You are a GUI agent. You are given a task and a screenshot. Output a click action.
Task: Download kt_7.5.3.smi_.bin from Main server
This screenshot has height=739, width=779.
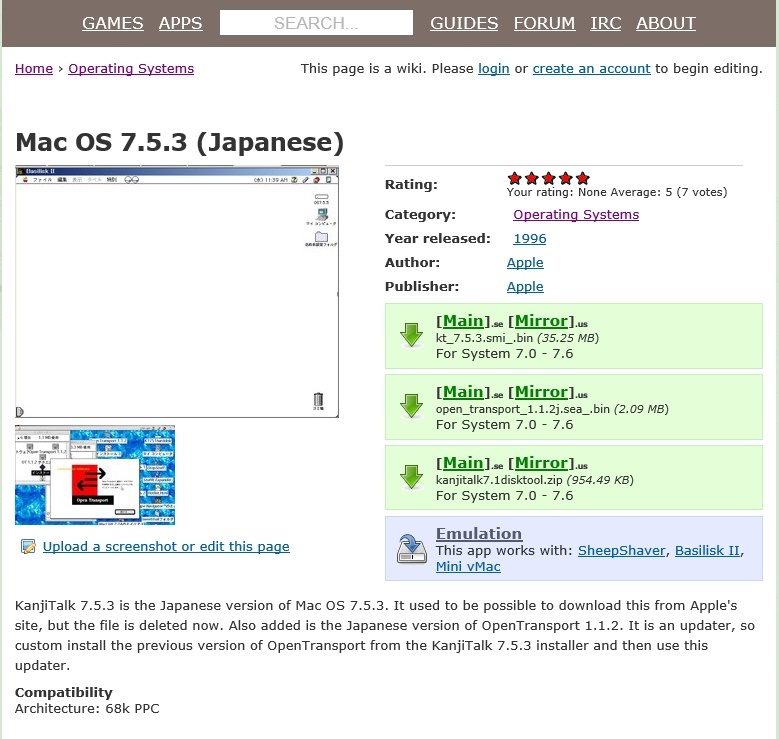coord(463,321)
